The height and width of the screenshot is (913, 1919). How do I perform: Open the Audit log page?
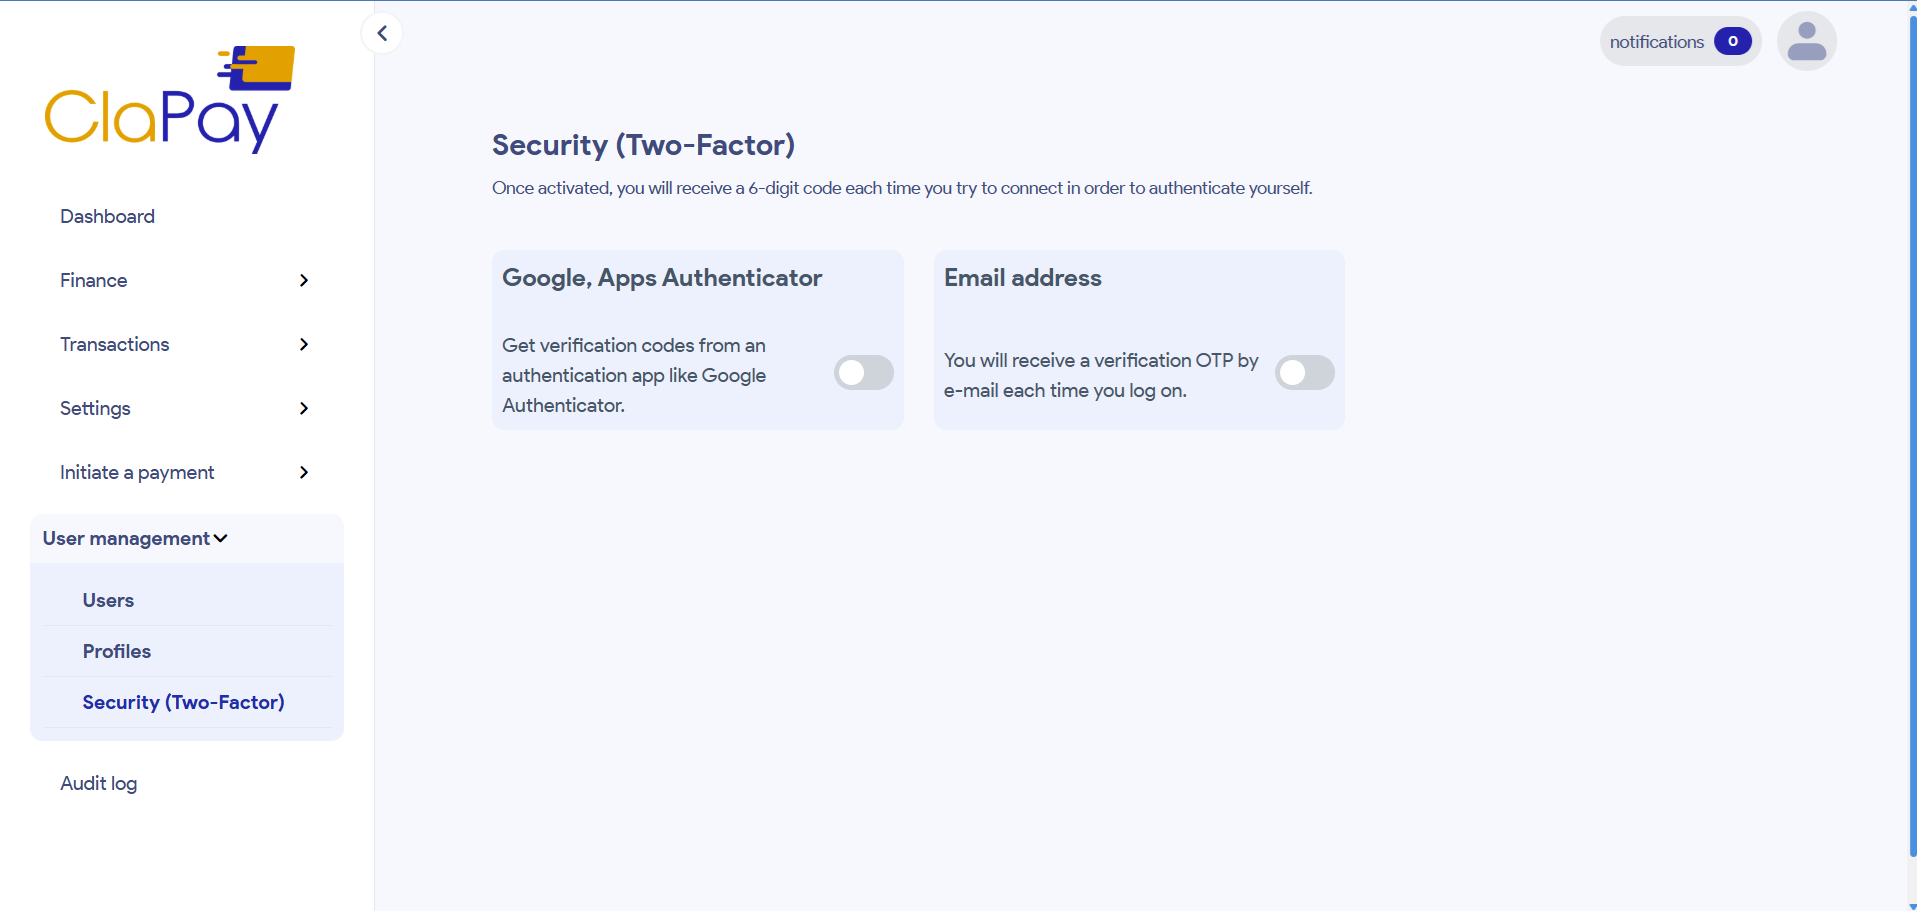point(98,784)
